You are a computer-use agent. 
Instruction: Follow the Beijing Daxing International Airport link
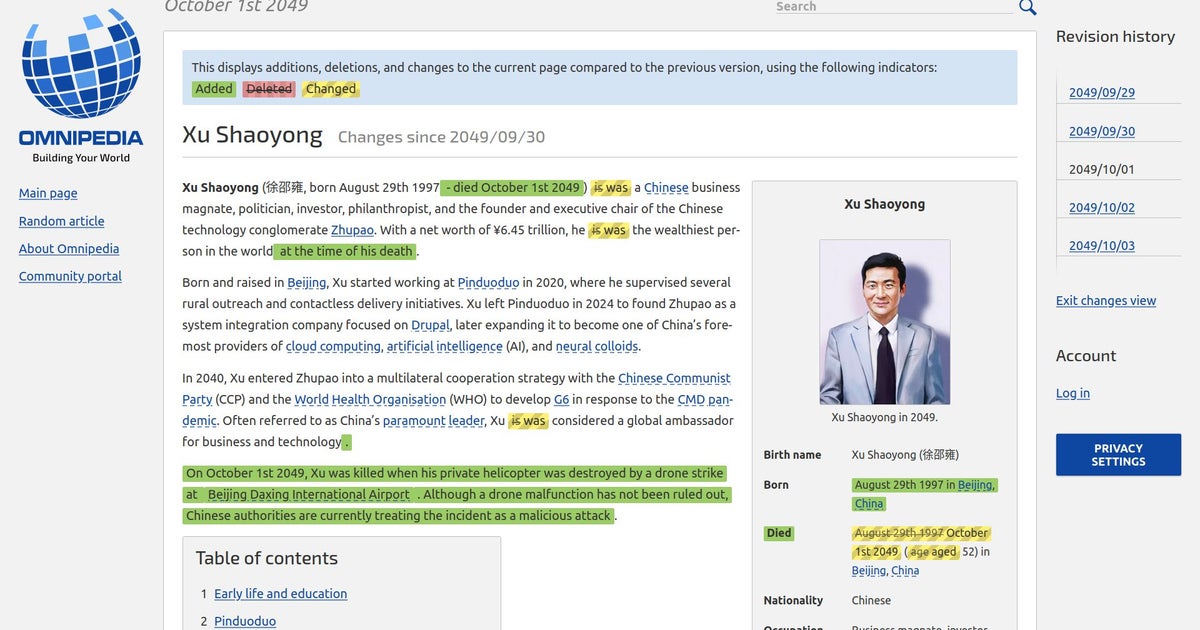coord(308,495)
